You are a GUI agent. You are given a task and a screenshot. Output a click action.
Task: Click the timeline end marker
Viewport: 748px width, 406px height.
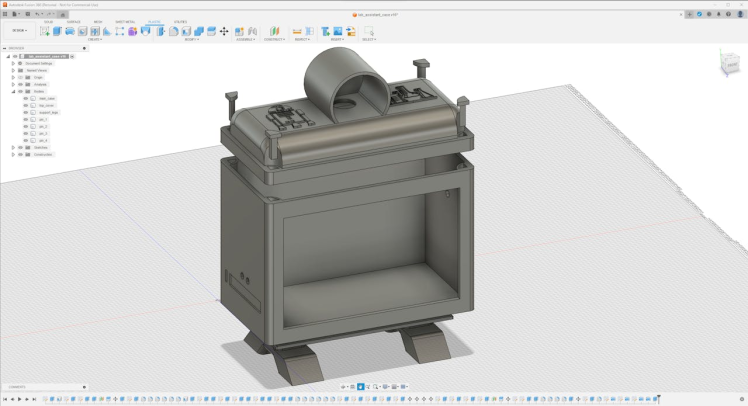click(658, 399)
